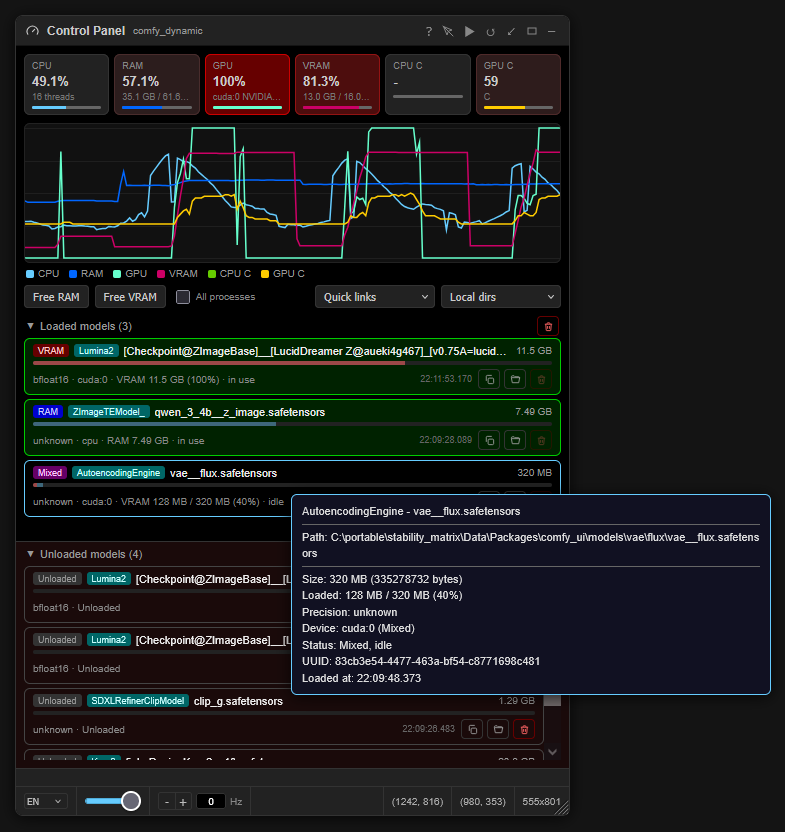Toggle VRAM series in chart legend
Screen dimensions: 785x832
click(177, 274)
